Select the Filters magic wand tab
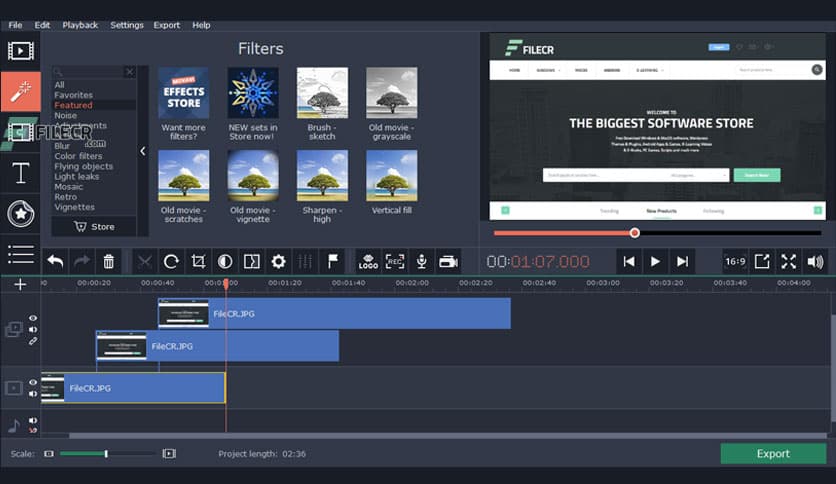The height and width of the screenshot is (484, 836). [x=21, y=92]
